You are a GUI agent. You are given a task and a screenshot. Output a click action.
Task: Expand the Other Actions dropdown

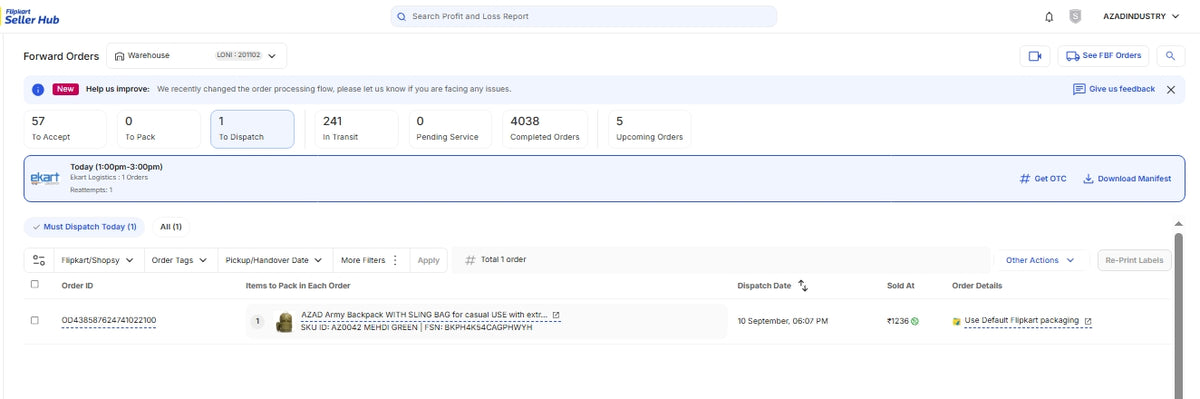[1041, 260]
